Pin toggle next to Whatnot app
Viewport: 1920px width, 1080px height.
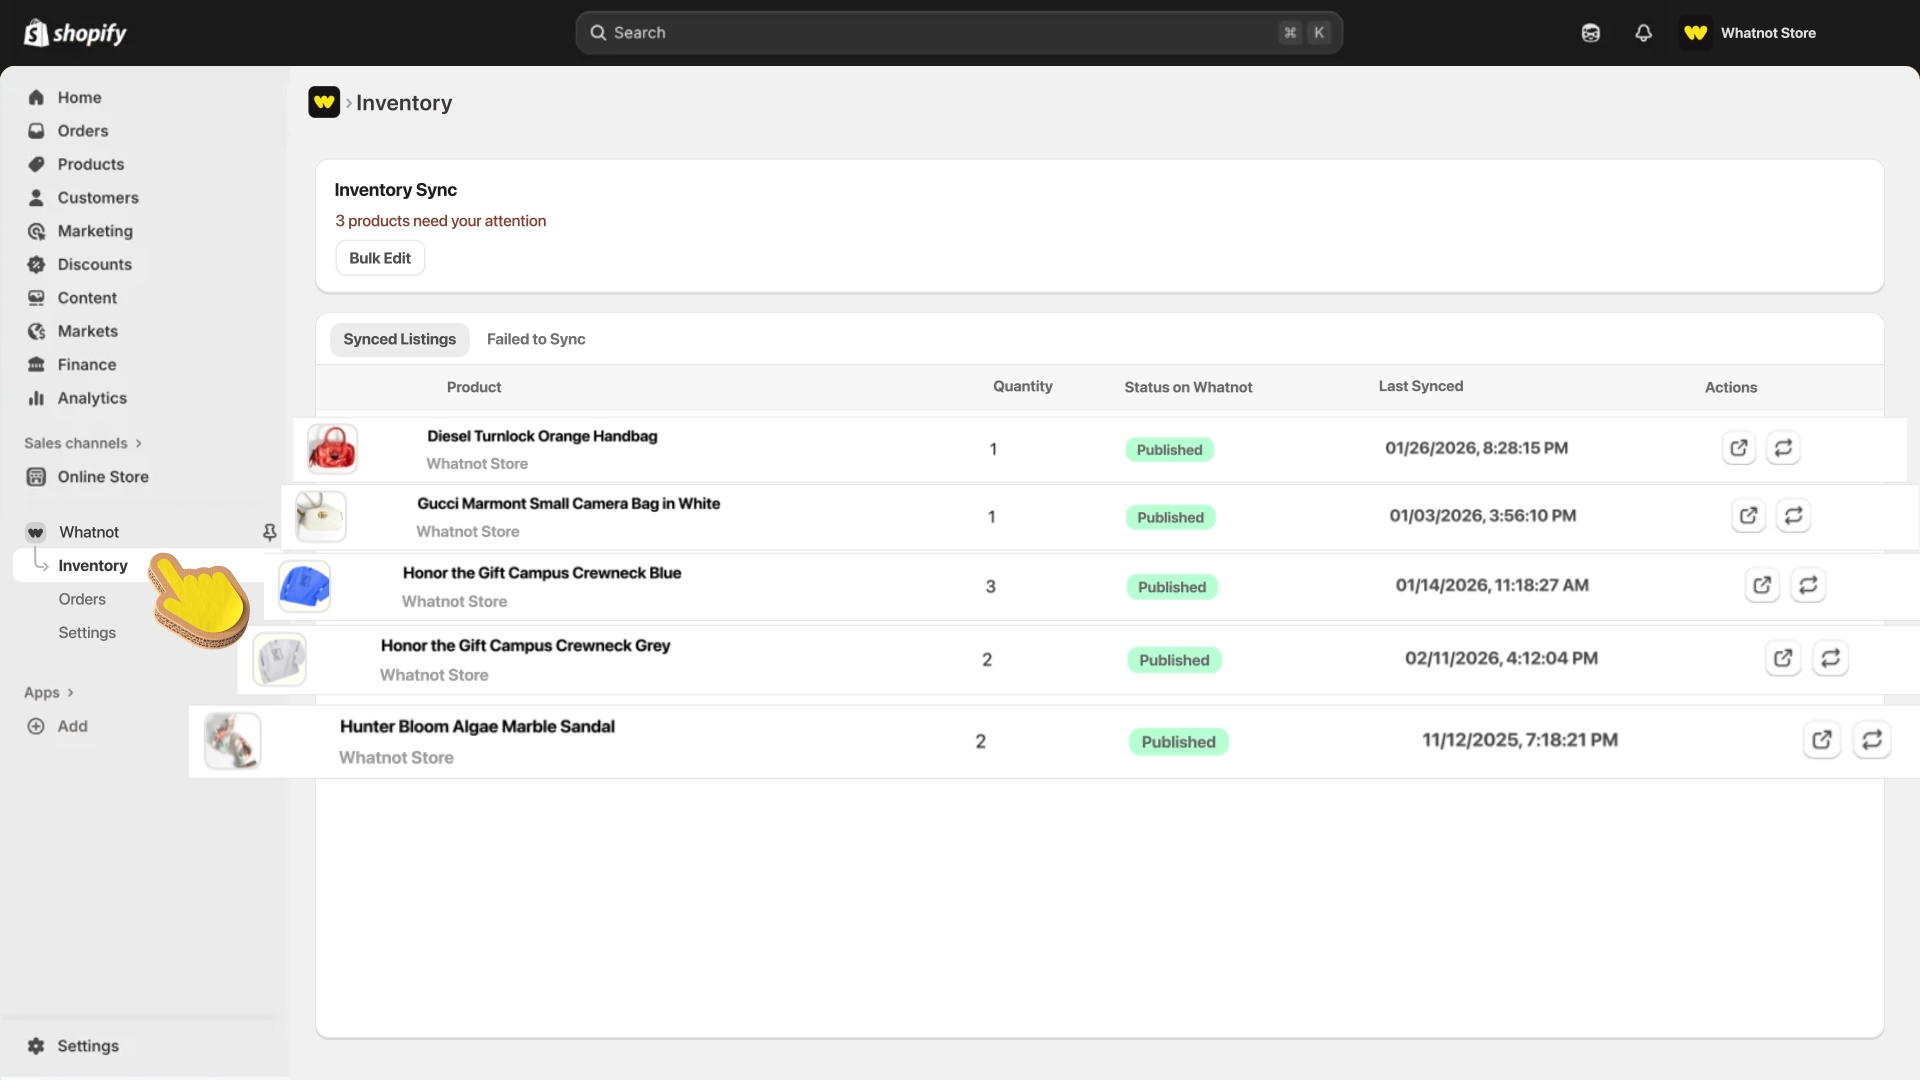click(x=269, y=532)
